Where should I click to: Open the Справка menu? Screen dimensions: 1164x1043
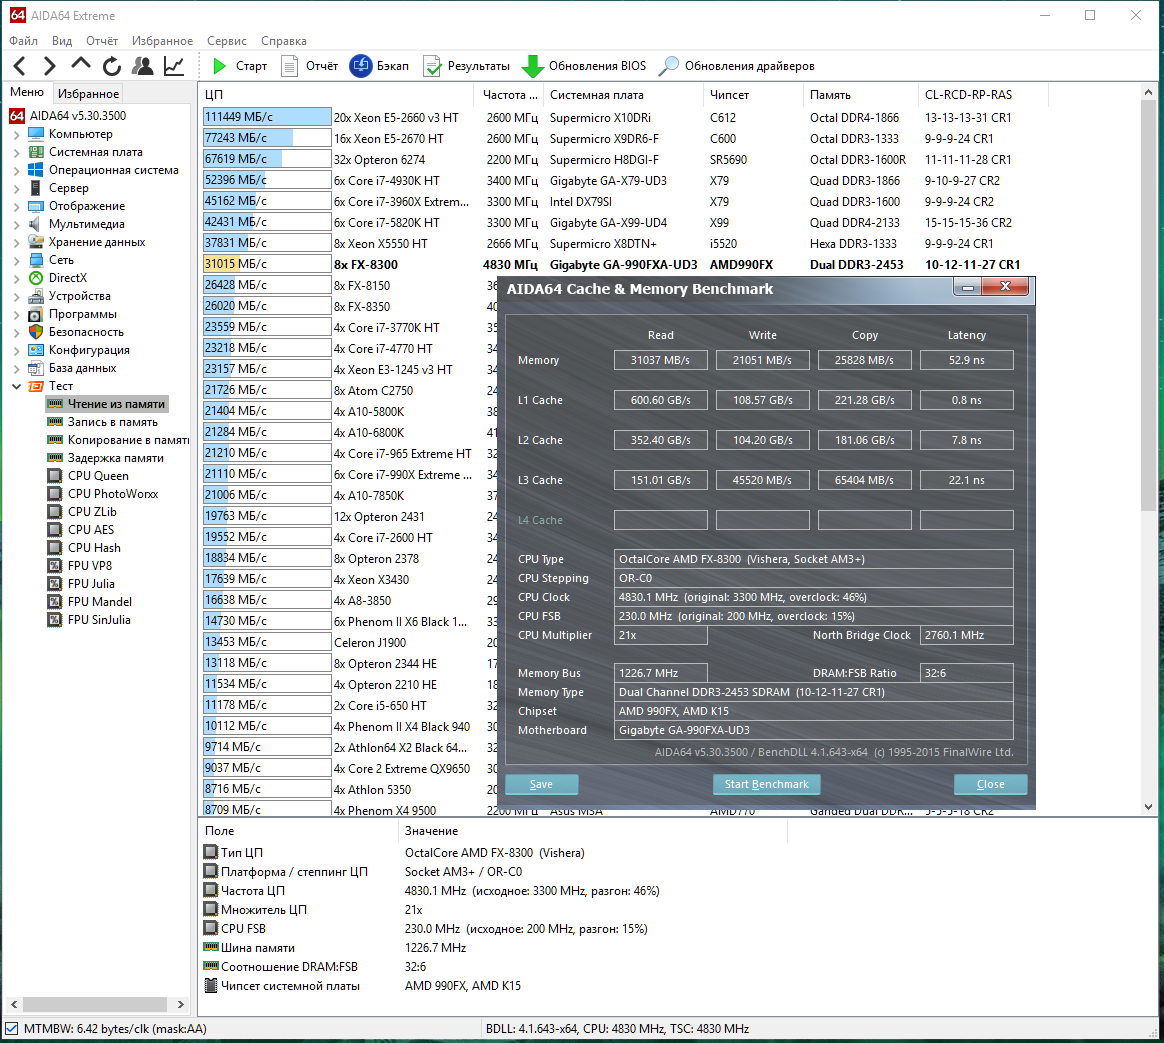coord(284,41)
